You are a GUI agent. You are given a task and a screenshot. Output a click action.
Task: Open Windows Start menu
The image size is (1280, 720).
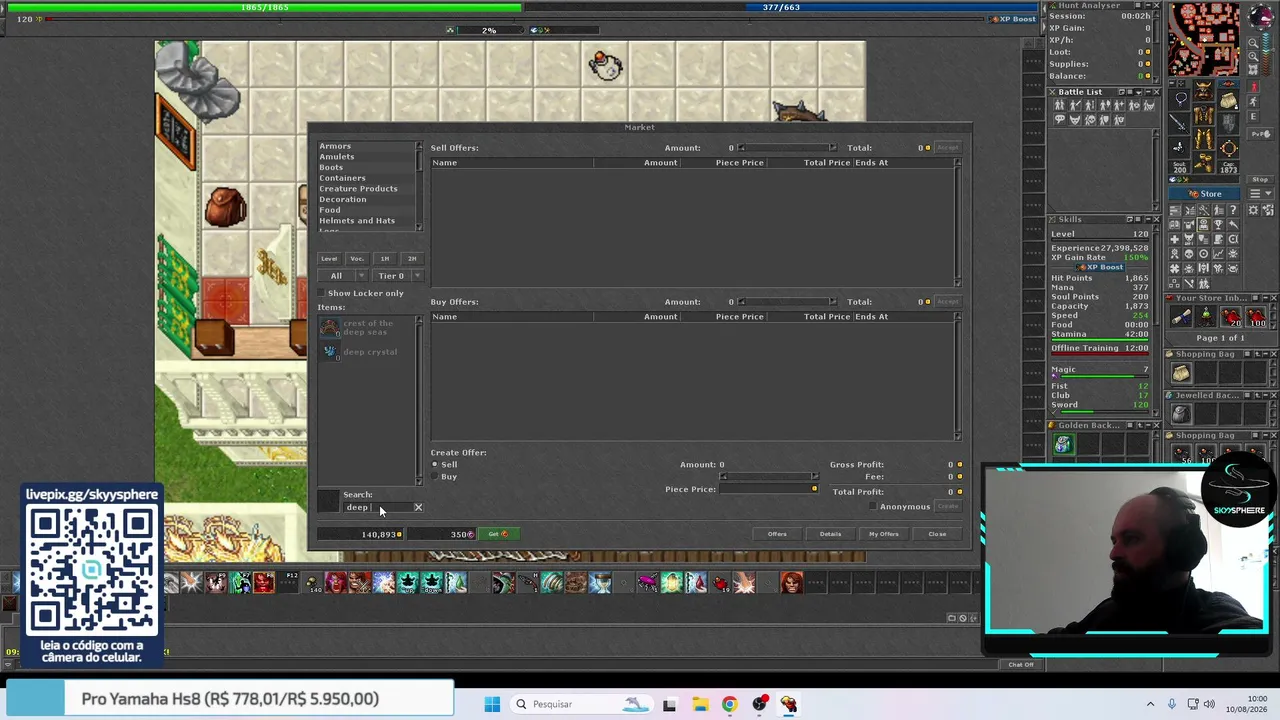[x=492, y=704]
